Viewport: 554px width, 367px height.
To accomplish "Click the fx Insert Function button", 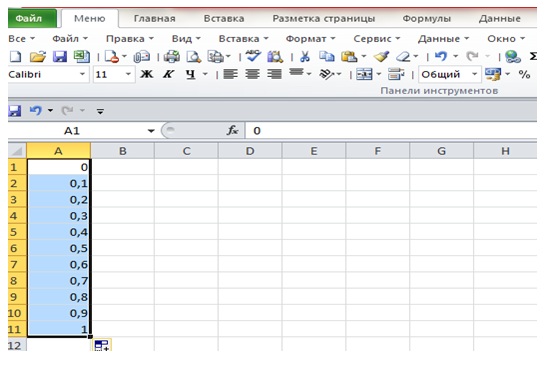I will tap(232, 131).
